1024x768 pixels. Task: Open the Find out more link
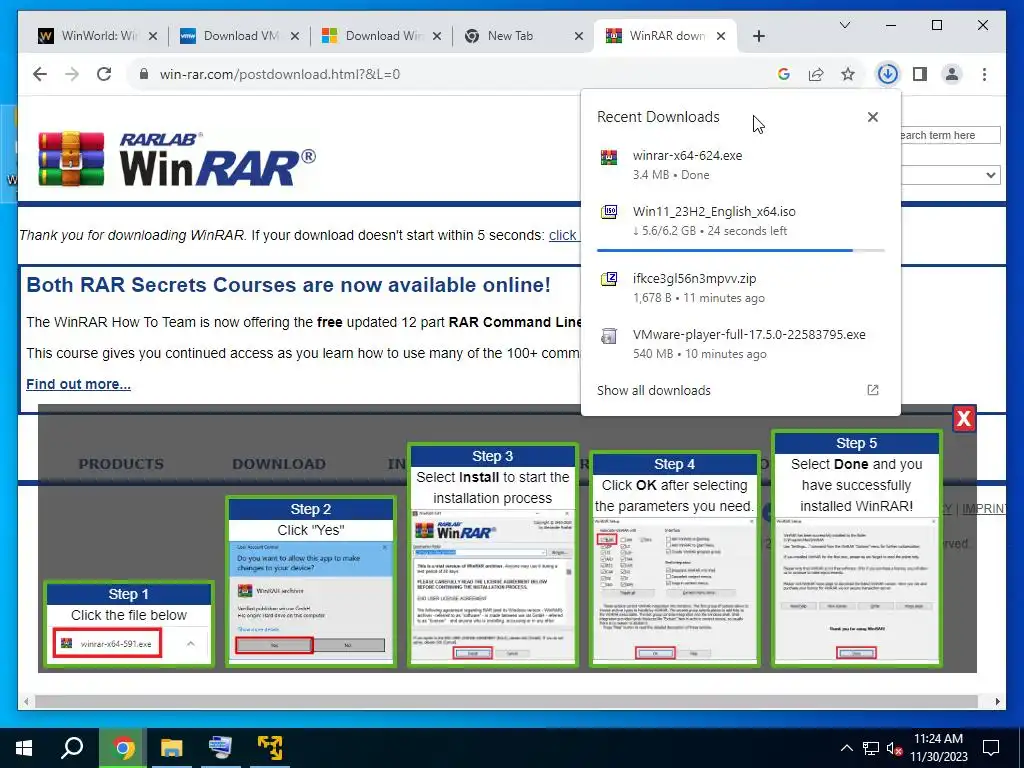coord(78,384)
